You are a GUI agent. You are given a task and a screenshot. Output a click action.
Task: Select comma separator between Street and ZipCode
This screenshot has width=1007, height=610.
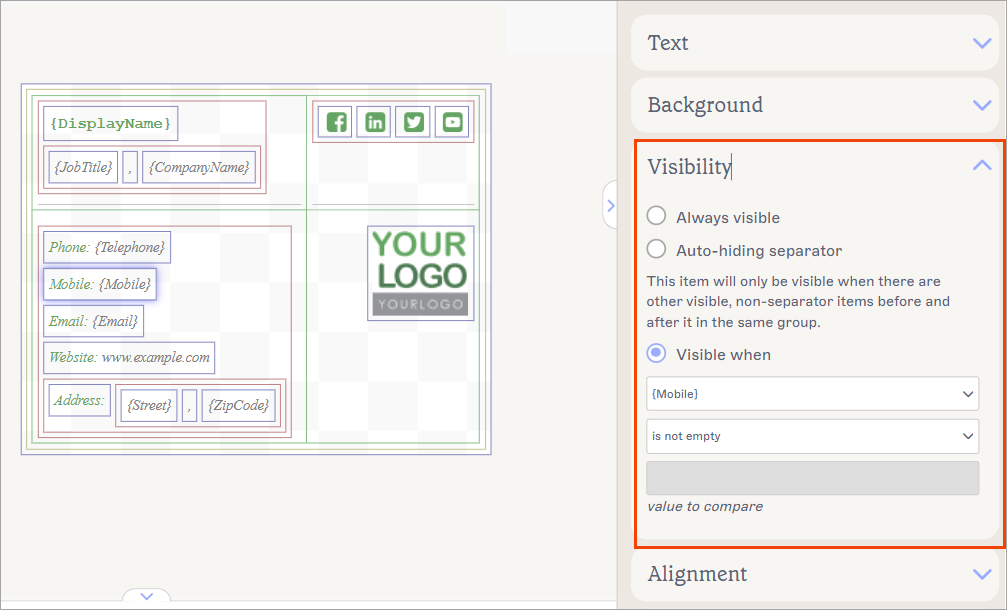189,405
